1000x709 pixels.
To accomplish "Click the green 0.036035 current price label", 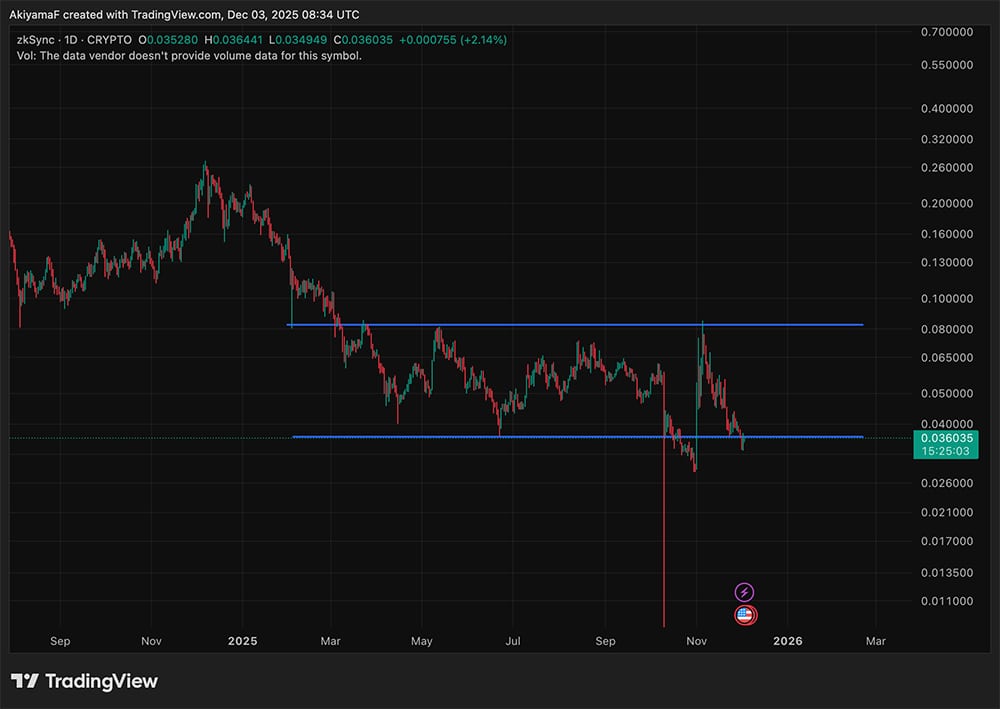I will (x=945, y=437).
